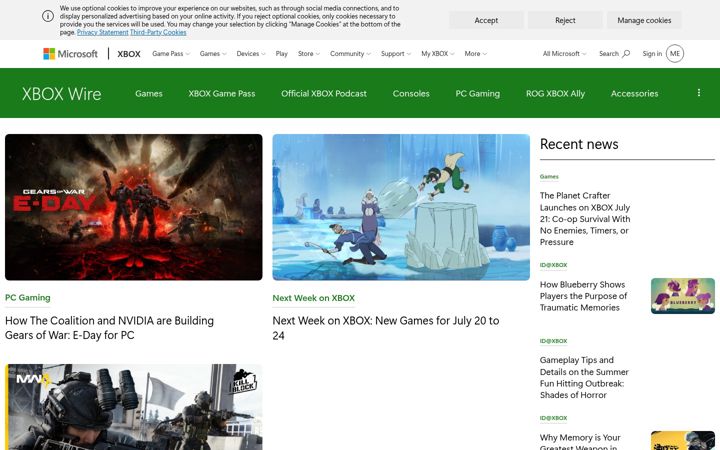Image resolution: width=720 pixels, height=450 pixels.
Task: Open XBOX Game Pass in the green bar
Action: (222, 93)
